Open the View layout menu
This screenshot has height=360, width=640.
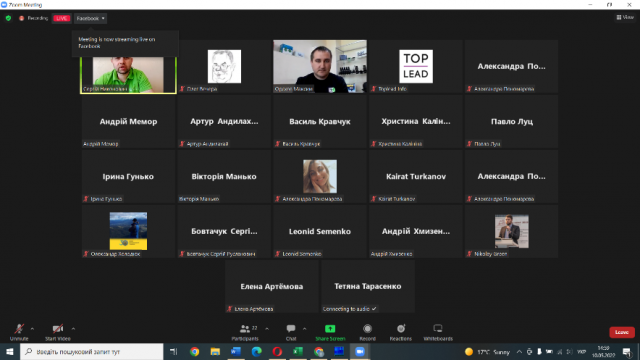tap(625, 17)
